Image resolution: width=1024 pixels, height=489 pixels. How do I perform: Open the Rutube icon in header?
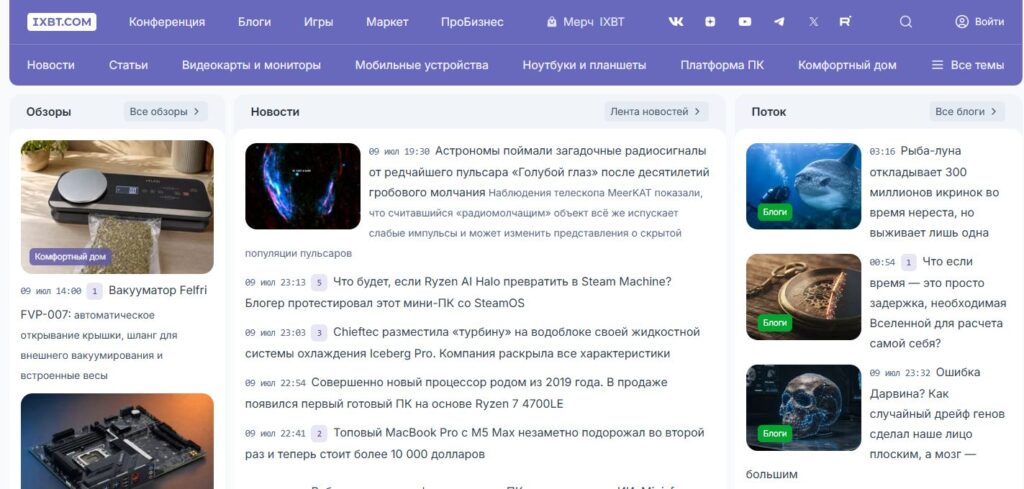[845, 22]
